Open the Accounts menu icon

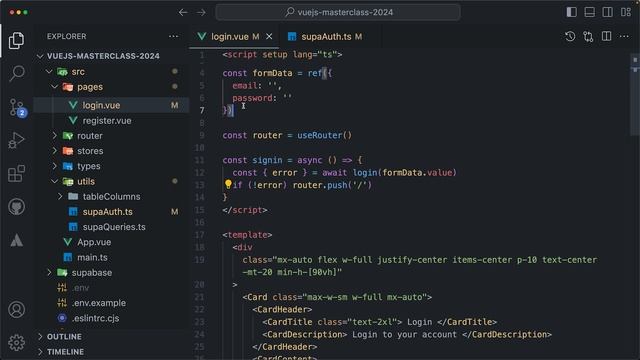(x=16, y=310)
